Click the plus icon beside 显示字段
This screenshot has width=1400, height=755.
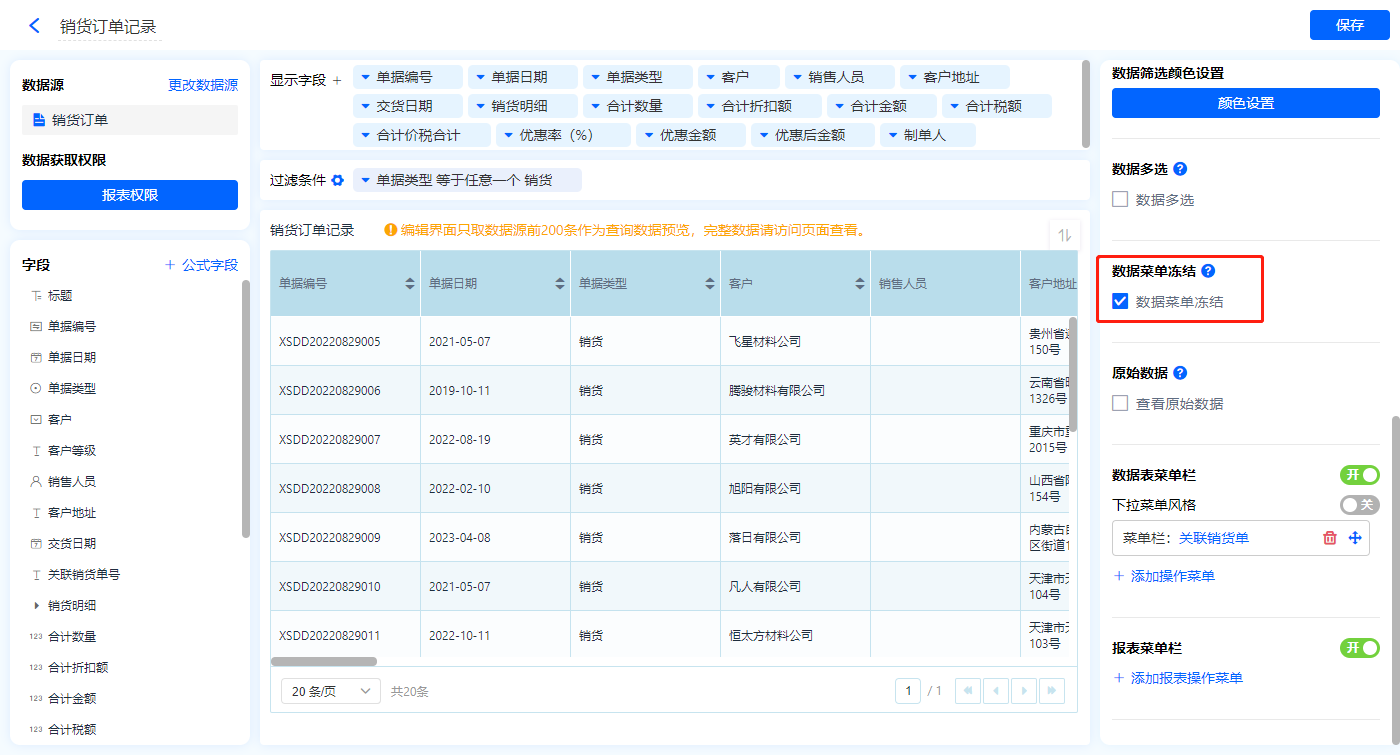click(x=337, y=80)
